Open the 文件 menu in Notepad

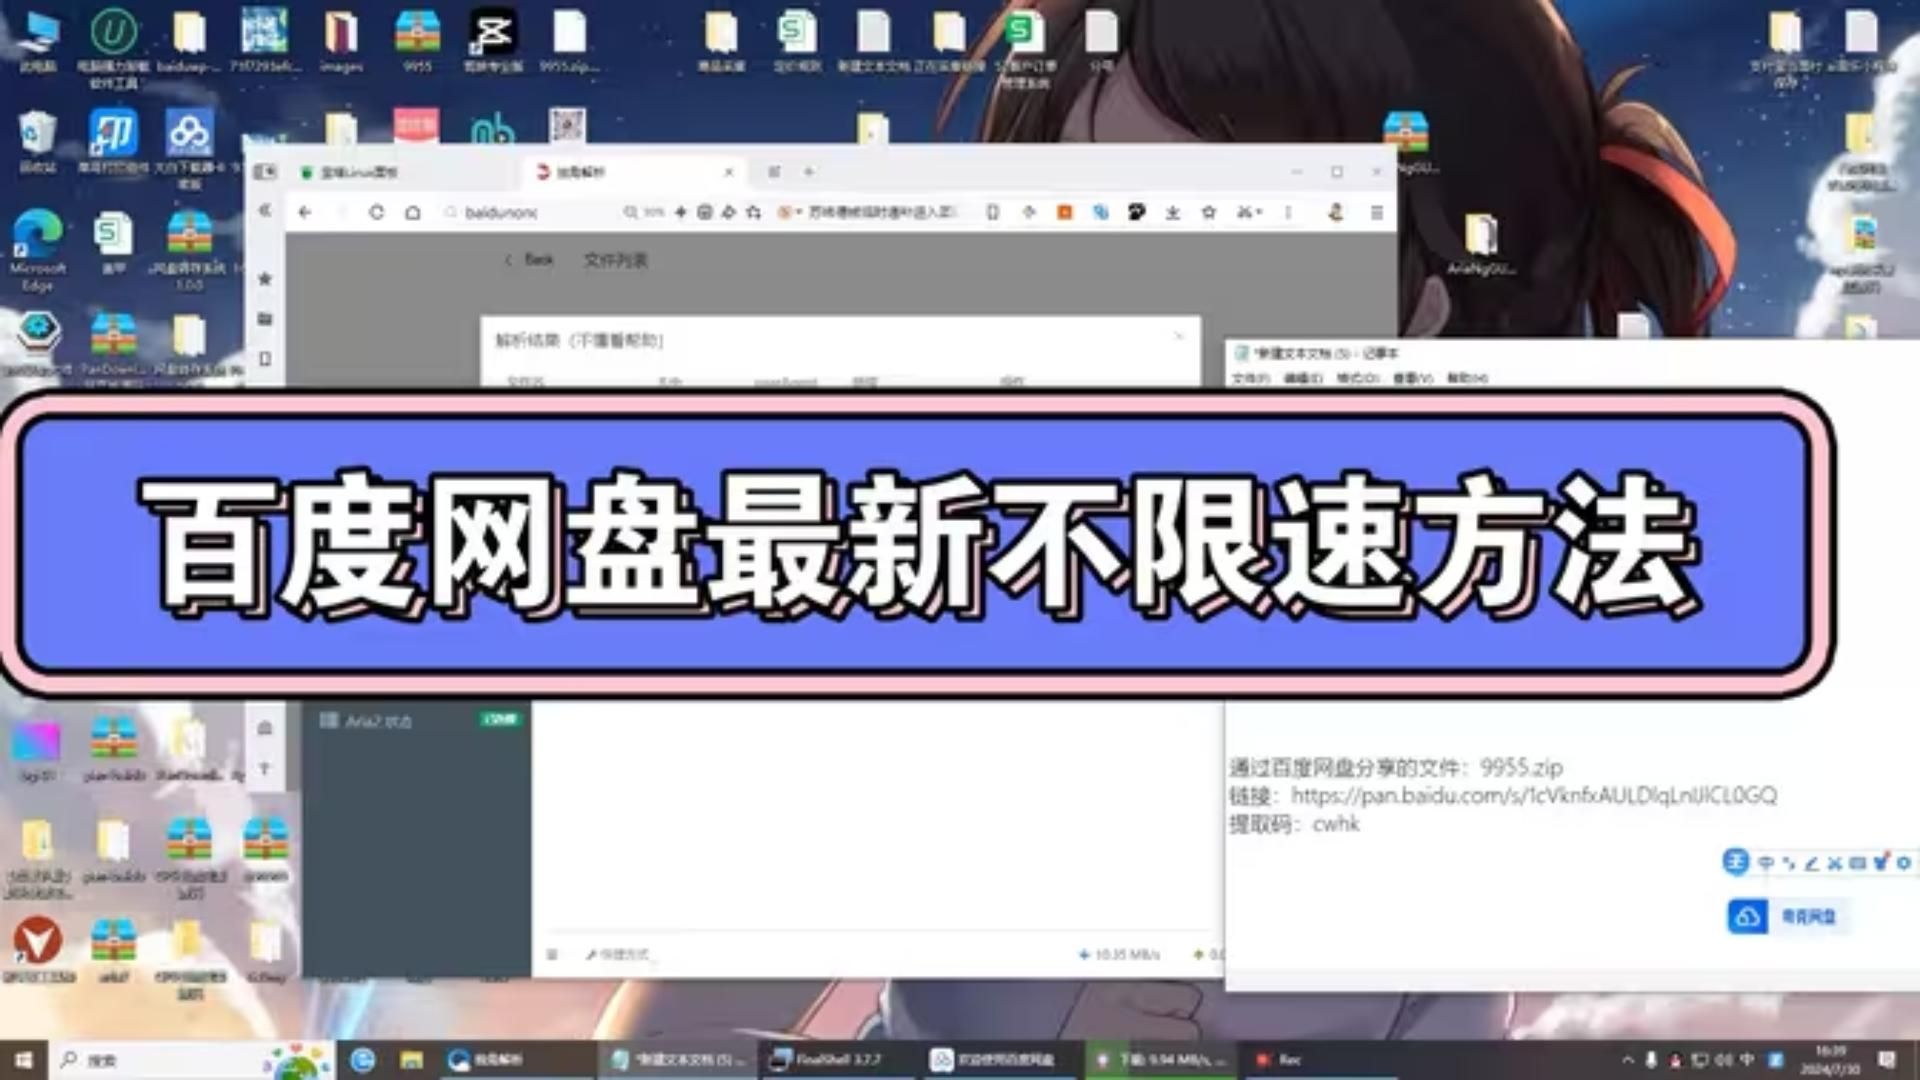click(1250, 378)
